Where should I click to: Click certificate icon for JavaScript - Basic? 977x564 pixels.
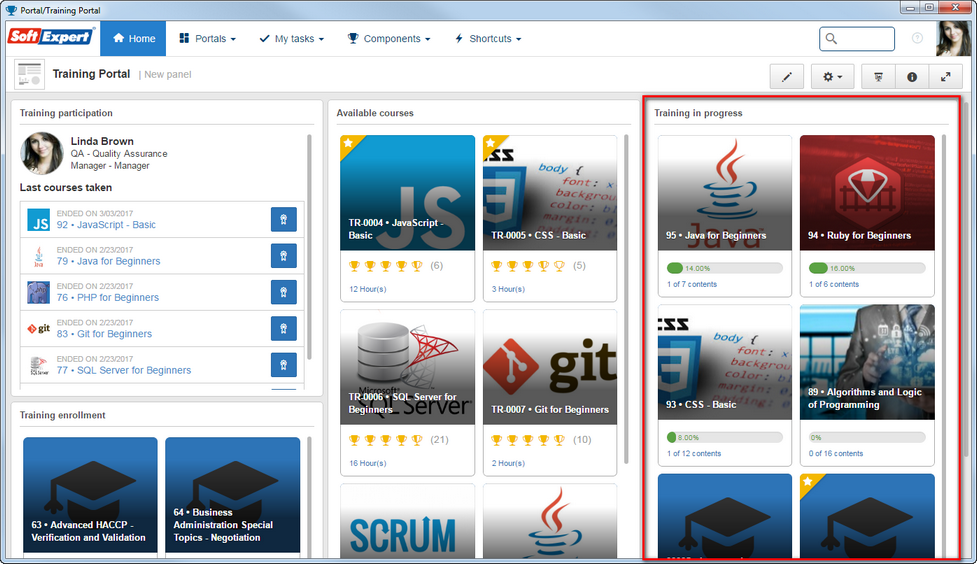[284, 219]
